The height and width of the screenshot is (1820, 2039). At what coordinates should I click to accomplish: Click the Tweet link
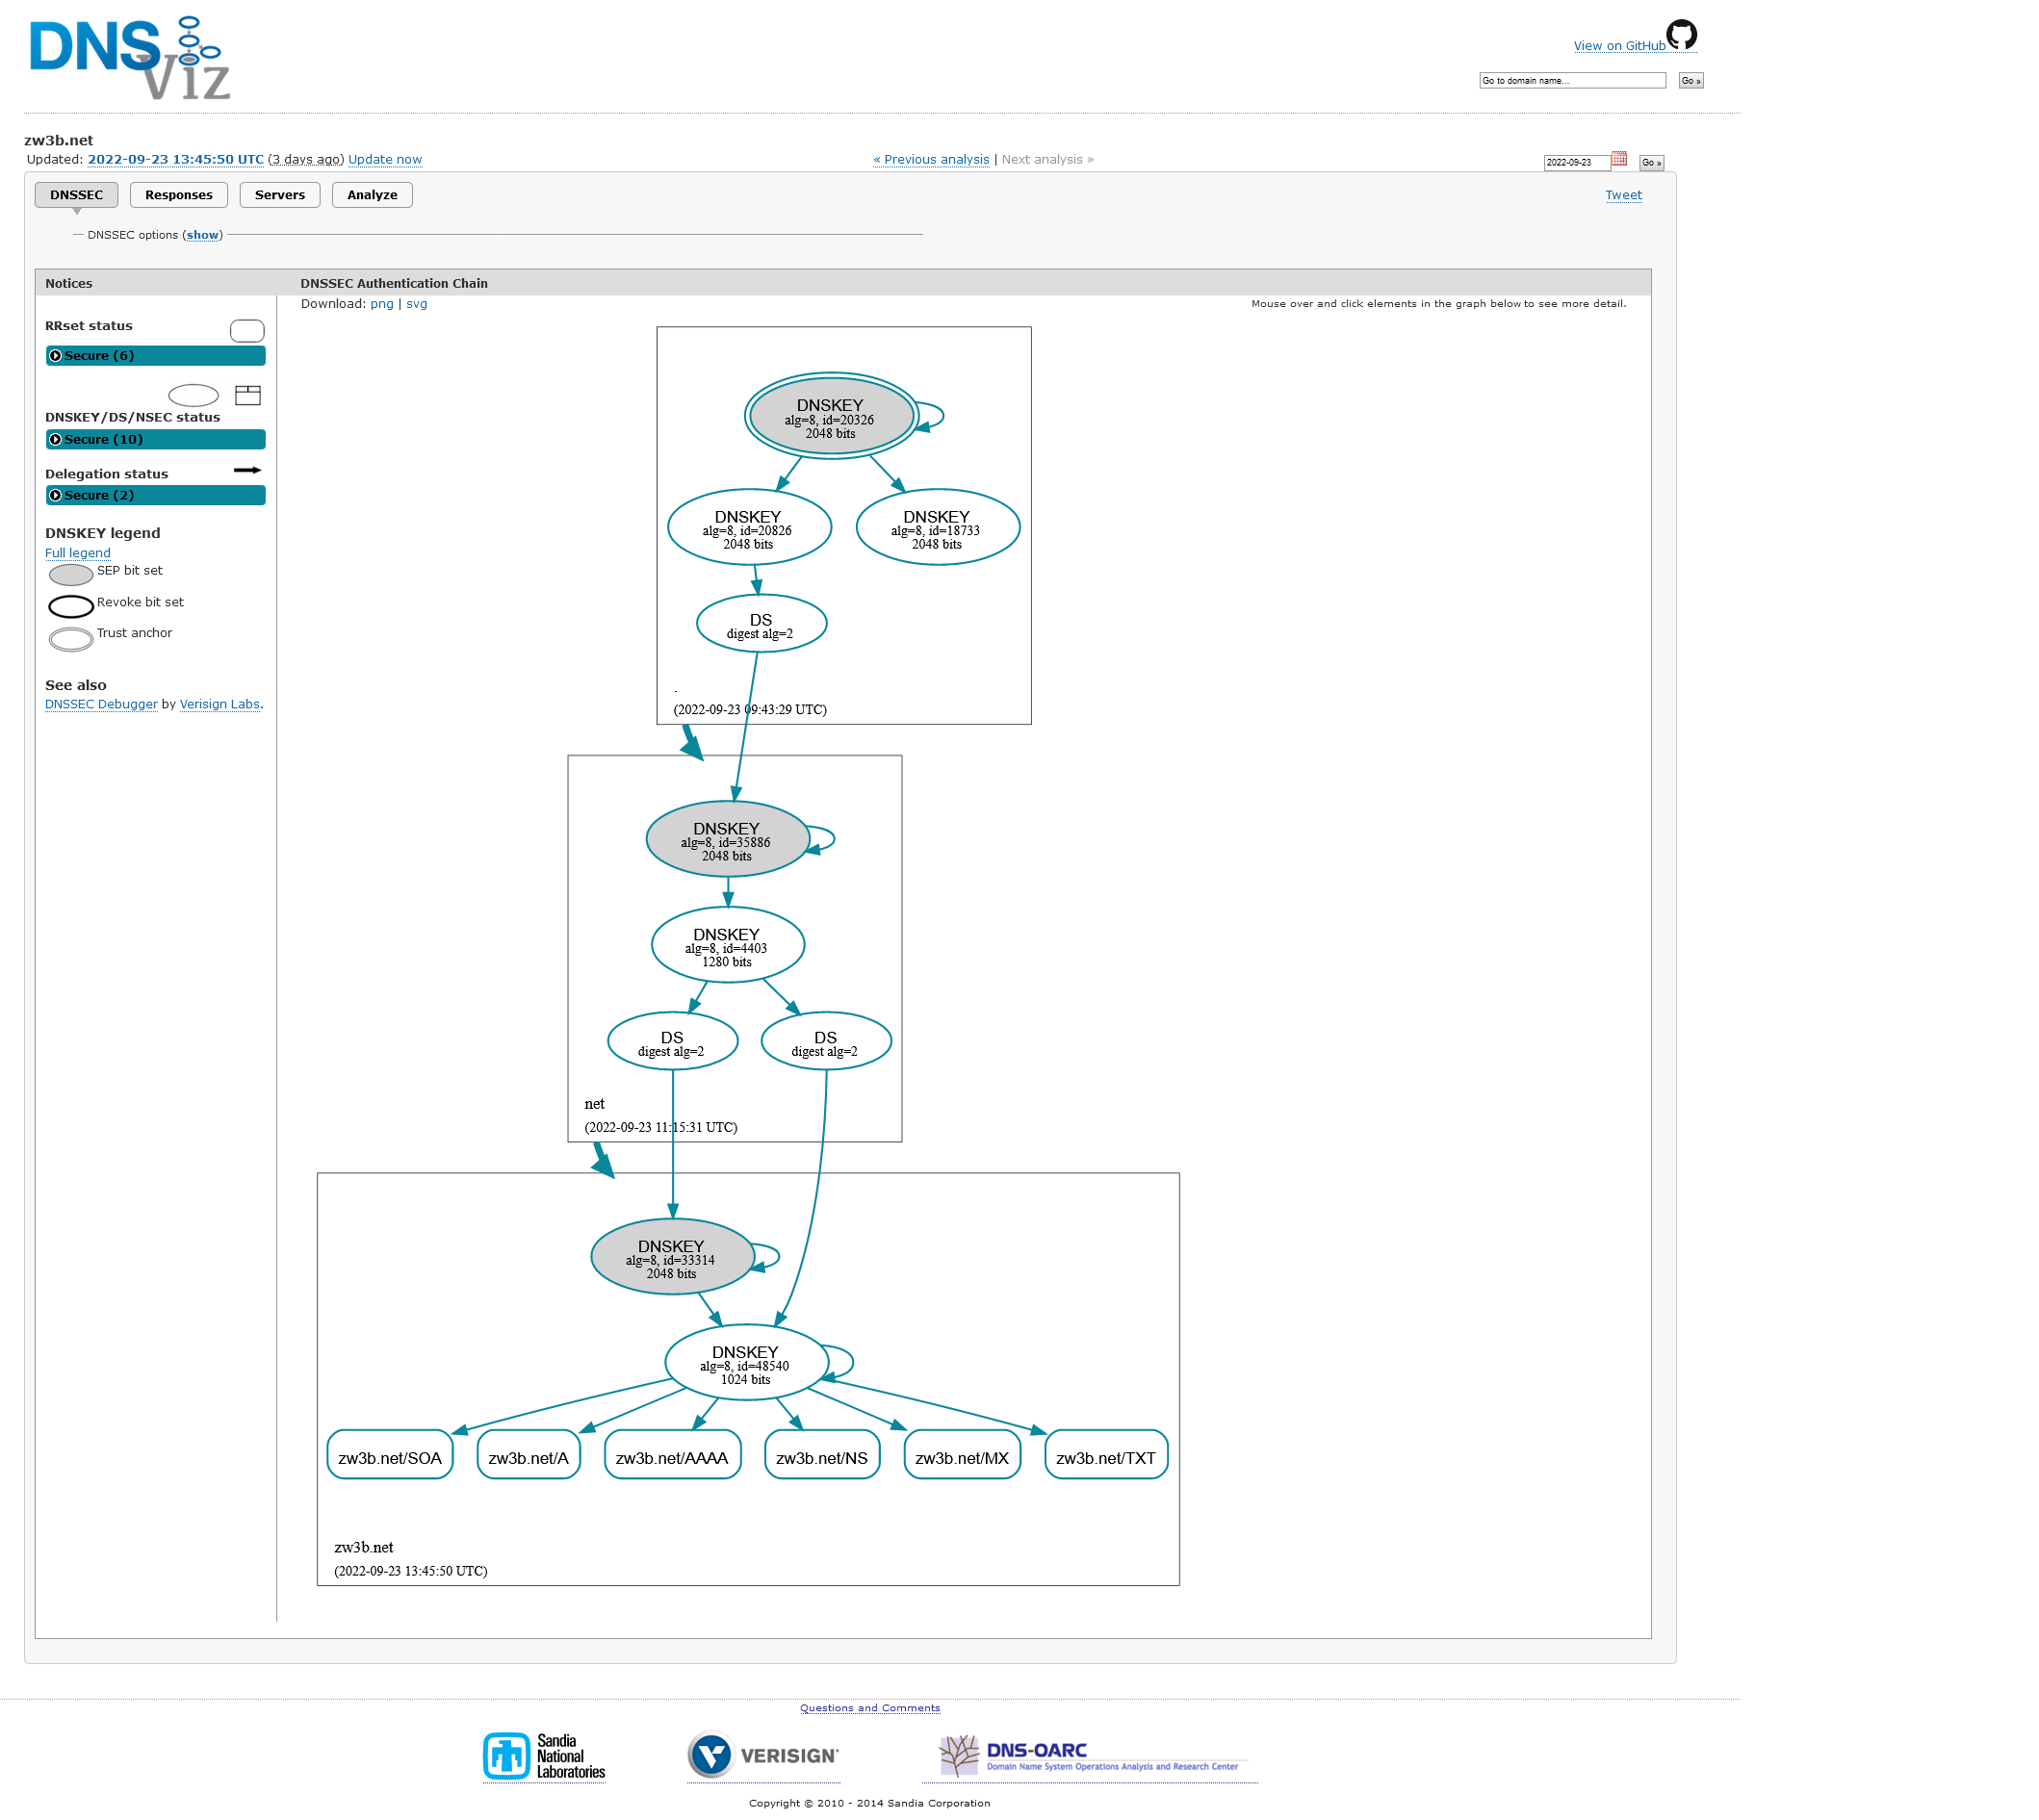[x=1625, y=196]
